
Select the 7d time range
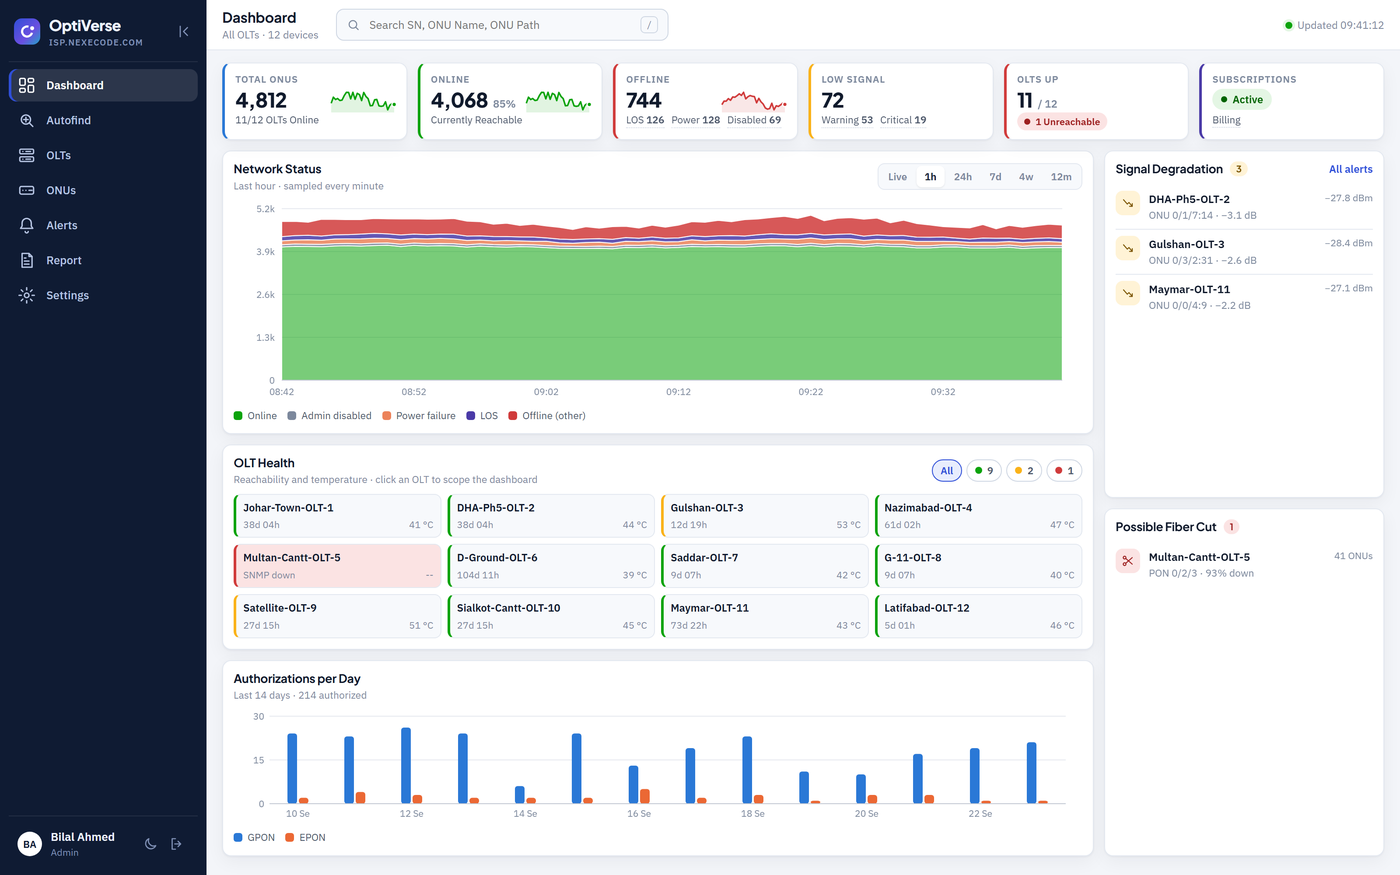point(995,177)
